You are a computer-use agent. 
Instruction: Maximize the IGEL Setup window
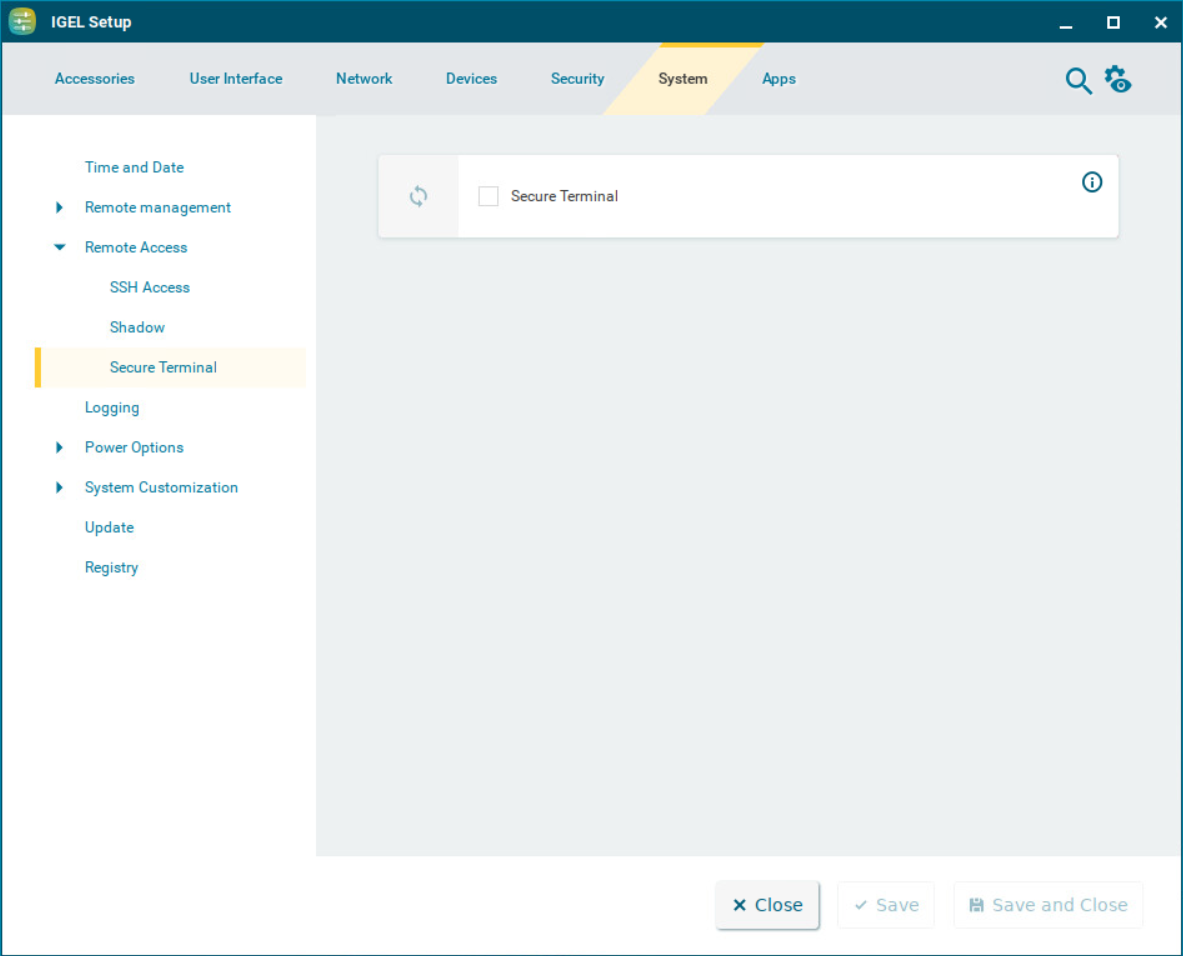pos(1113,22)
